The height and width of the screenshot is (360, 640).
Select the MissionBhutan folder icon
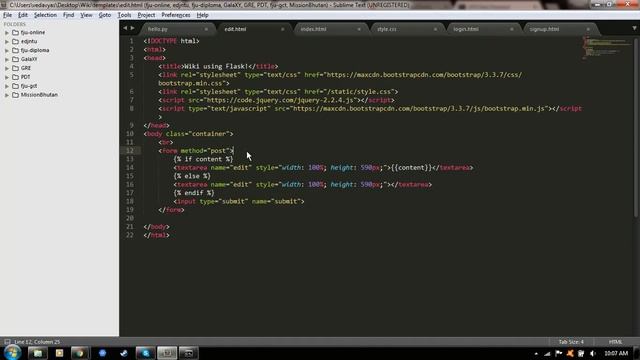click(x=16, y=95)
